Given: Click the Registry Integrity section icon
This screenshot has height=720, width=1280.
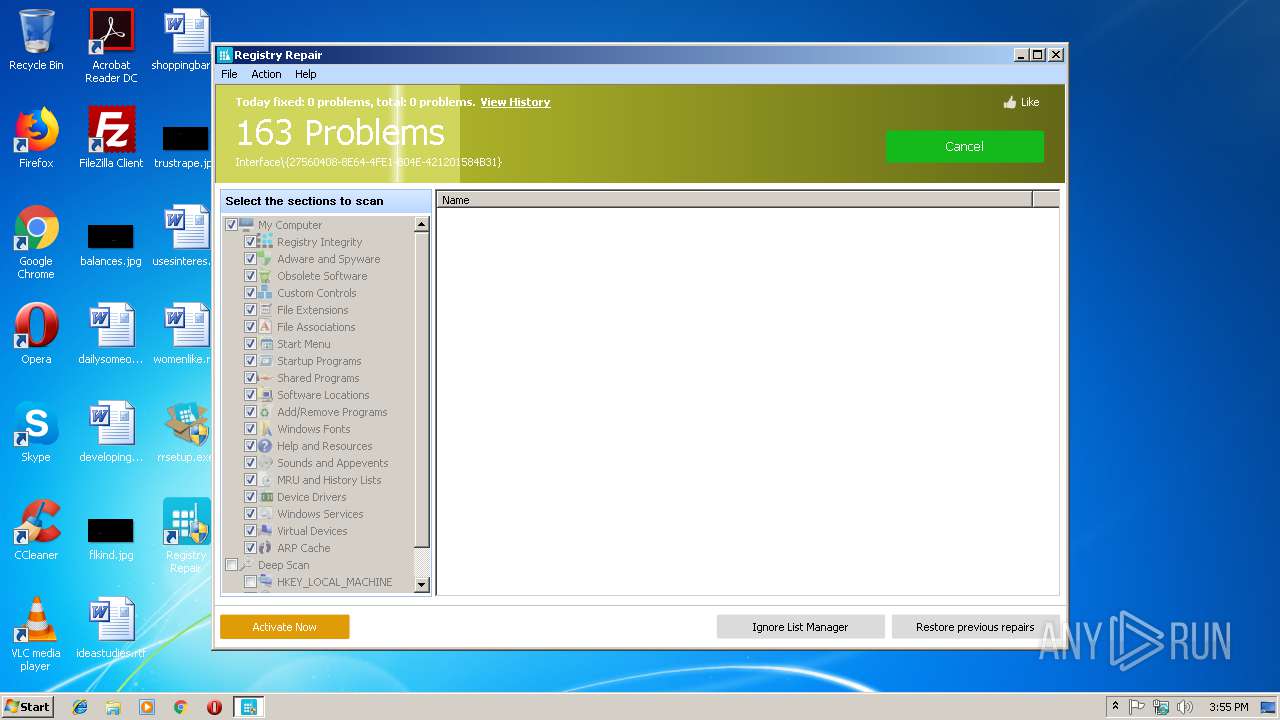Looking at the screenshot, I should (x=266, y=242).
